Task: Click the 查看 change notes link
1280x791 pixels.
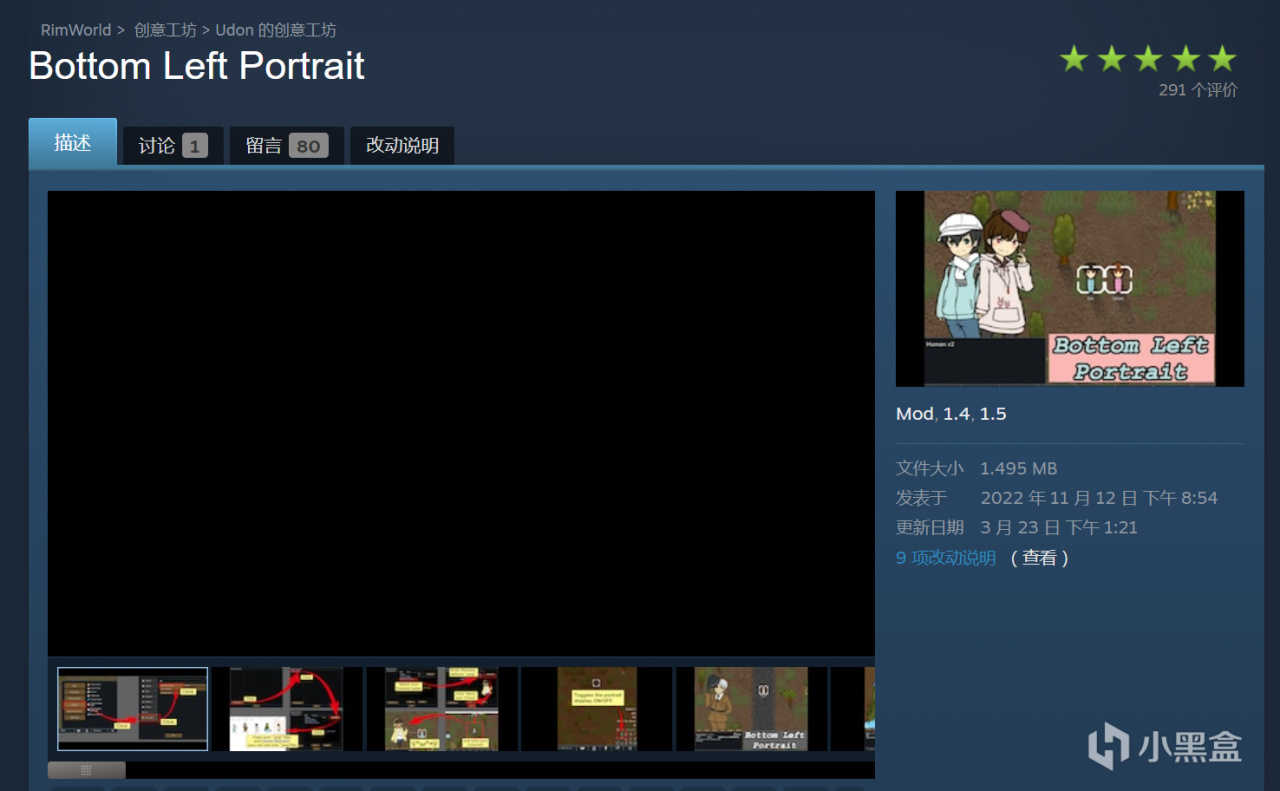Action: click(x=1040, y=558)
